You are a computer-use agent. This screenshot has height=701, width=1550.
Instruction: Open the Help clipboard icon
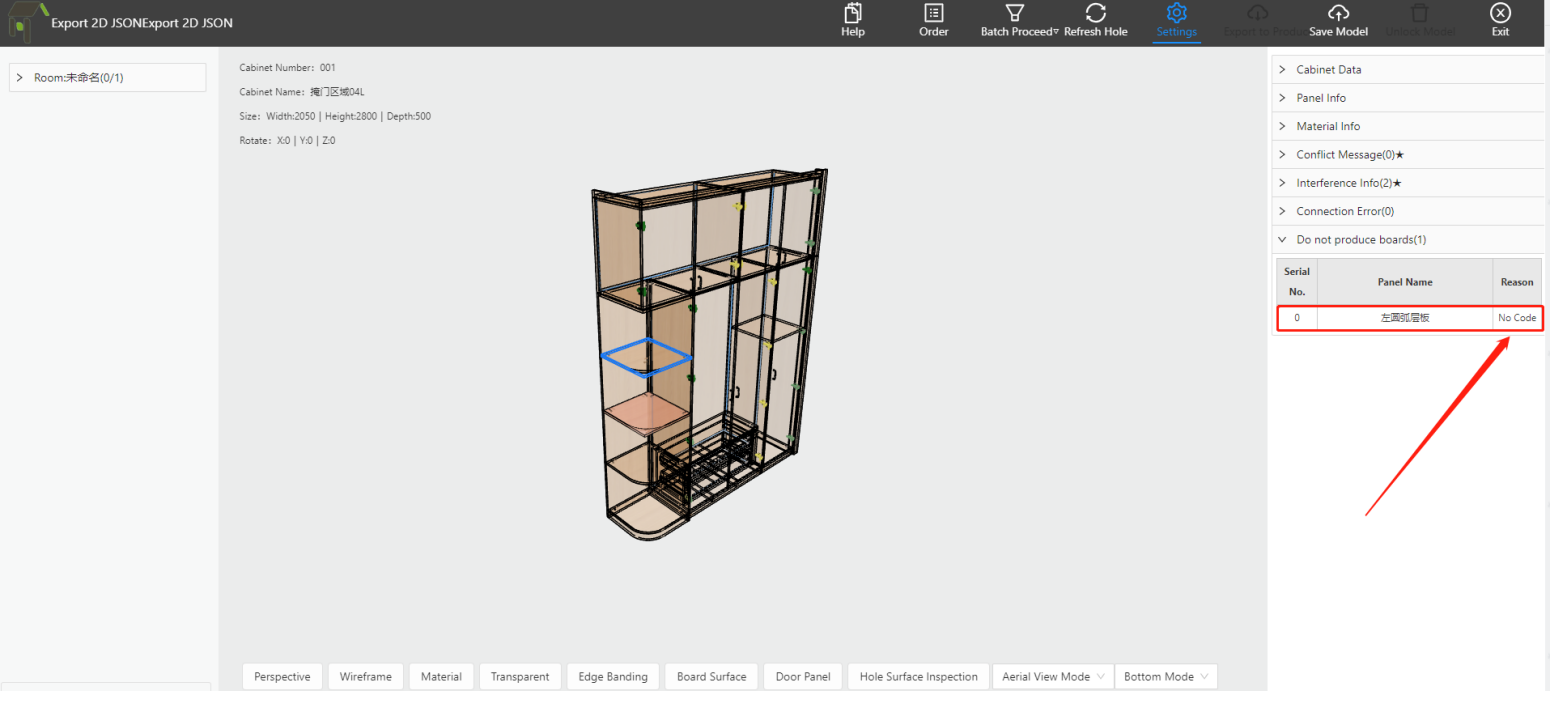(x=853, y=13)
